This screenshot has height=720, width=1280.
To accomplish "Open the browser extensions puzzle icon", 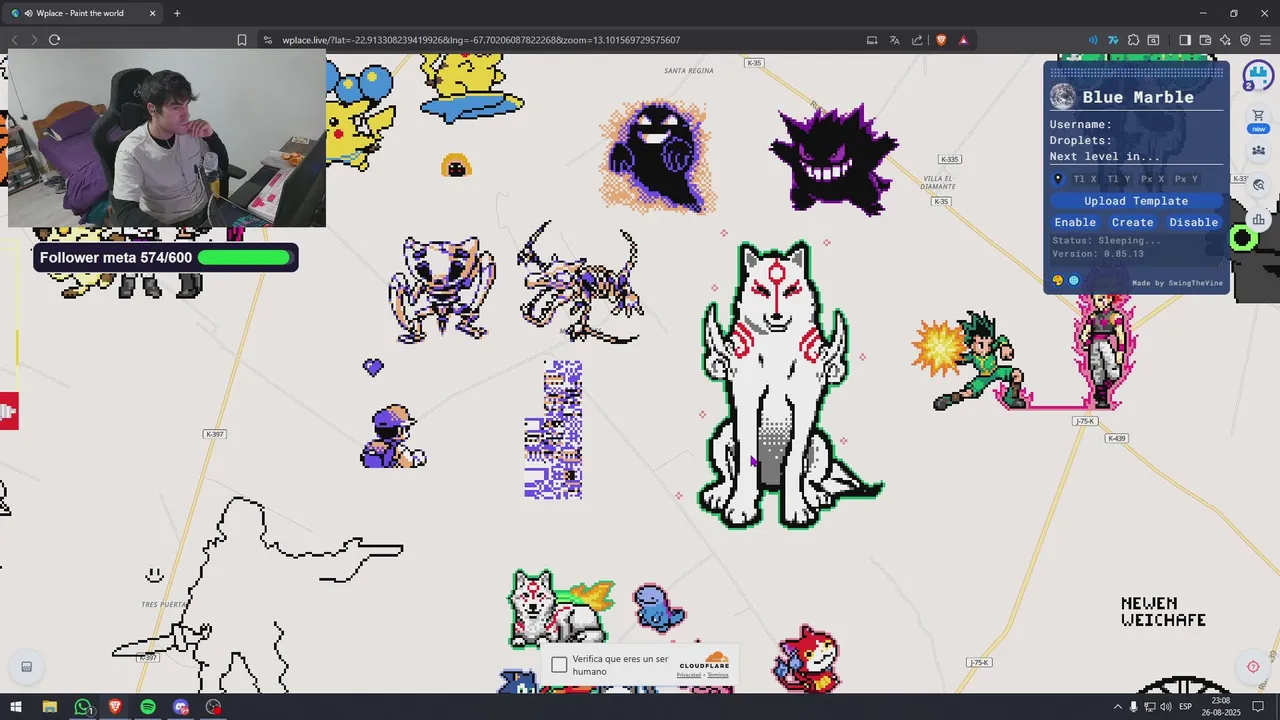I will (x=1133, y=40).
